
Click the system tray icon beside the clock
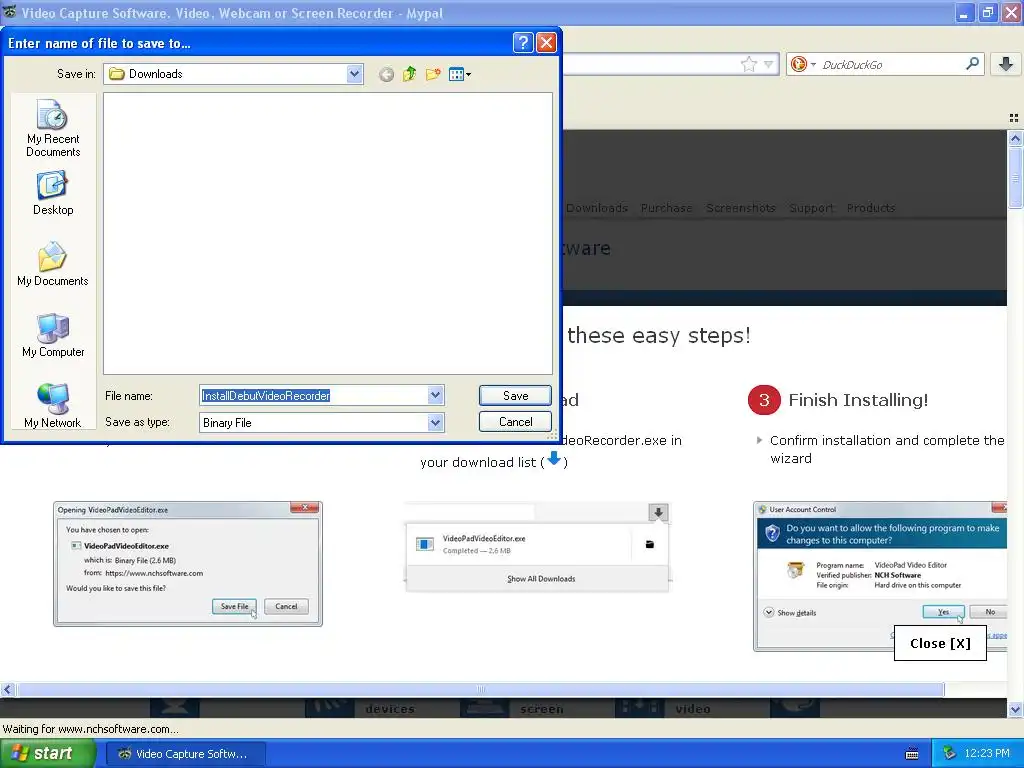pyautogui.click(x=949, y=753)
